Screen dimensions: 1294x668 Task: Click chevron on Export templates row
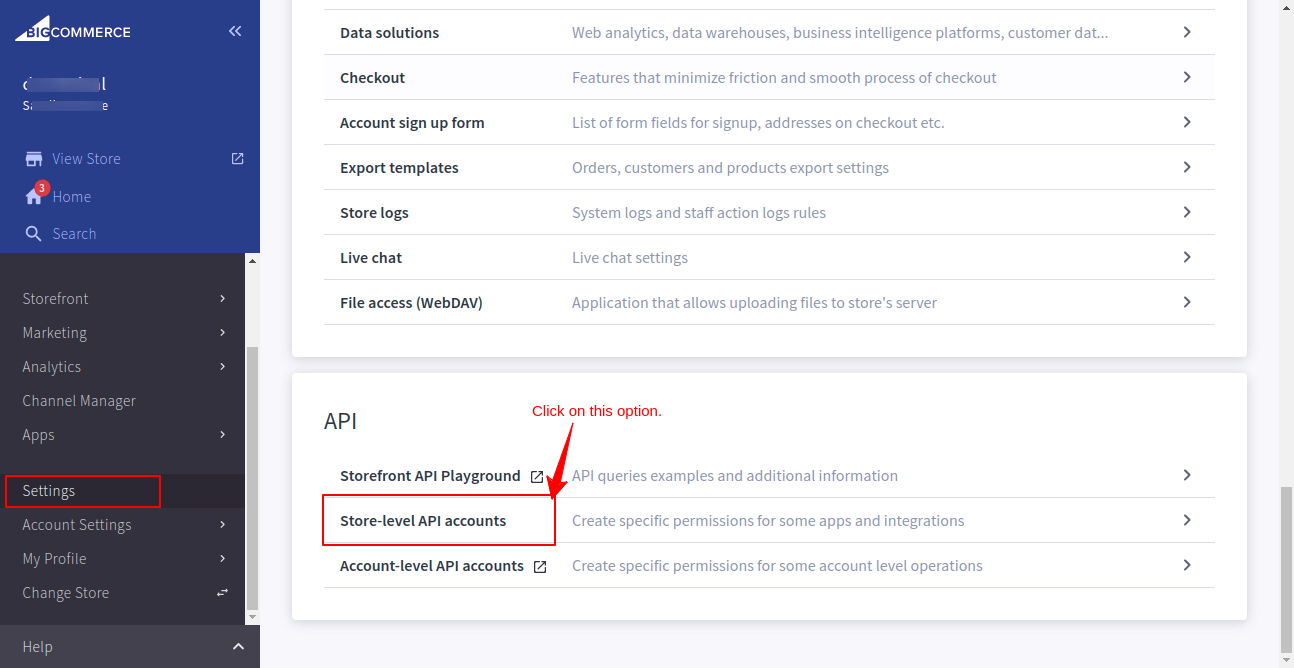pyautogui.click(x=1187, y=167)
